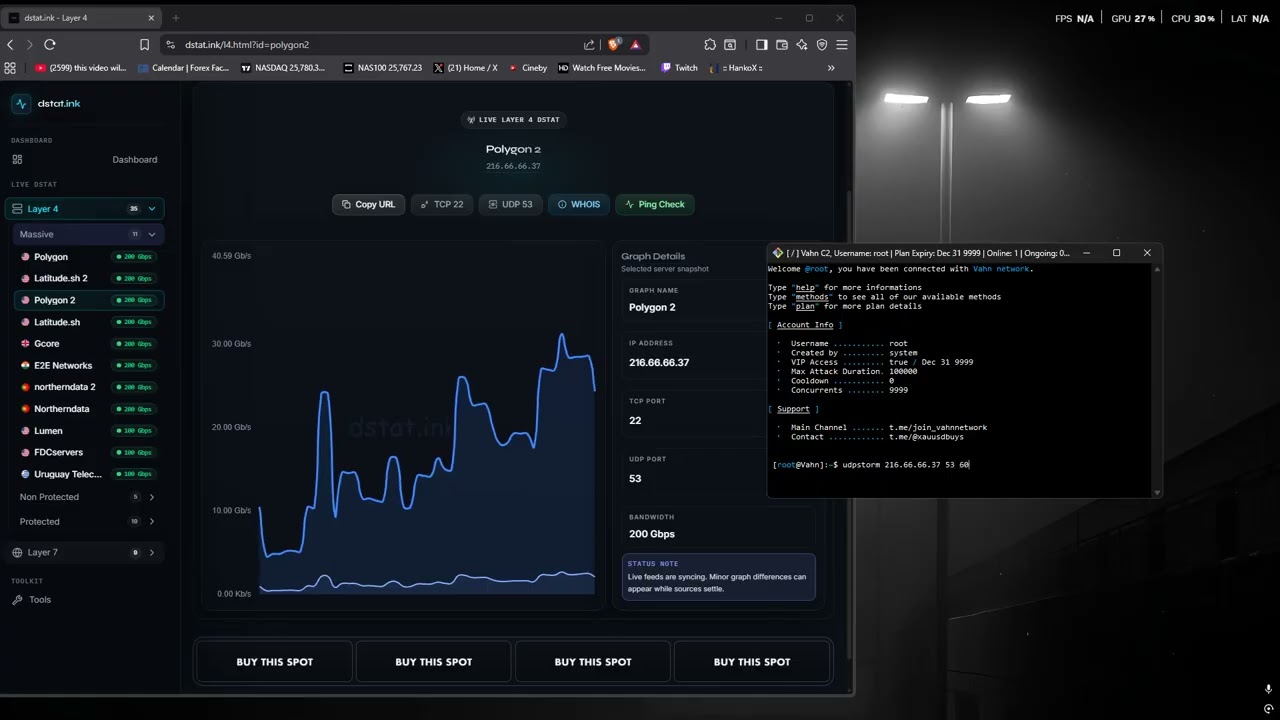Open the Dashboard menu item
Image resolution: width=1280 pixels, height=720 pixels.
[x=84, y=159]
